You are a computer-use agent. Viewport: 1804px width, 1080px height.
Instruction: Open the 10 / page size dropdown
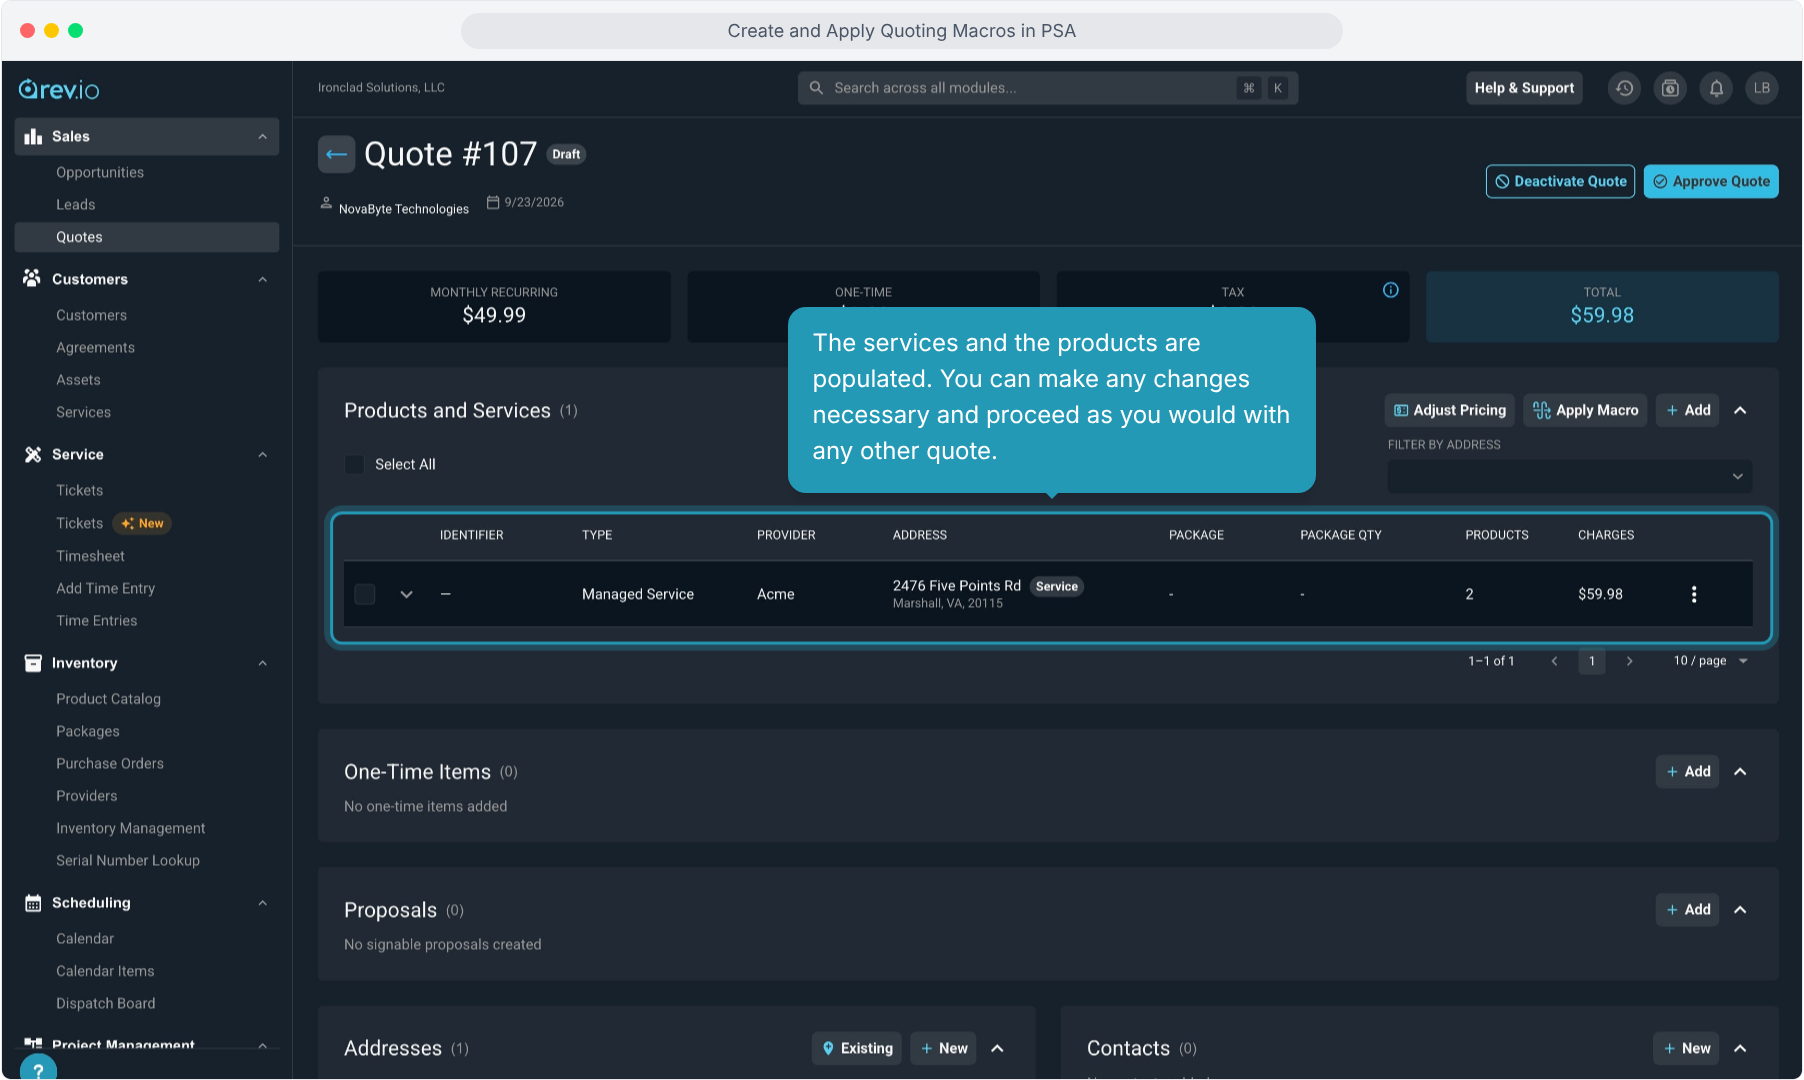click(1710, 661)
